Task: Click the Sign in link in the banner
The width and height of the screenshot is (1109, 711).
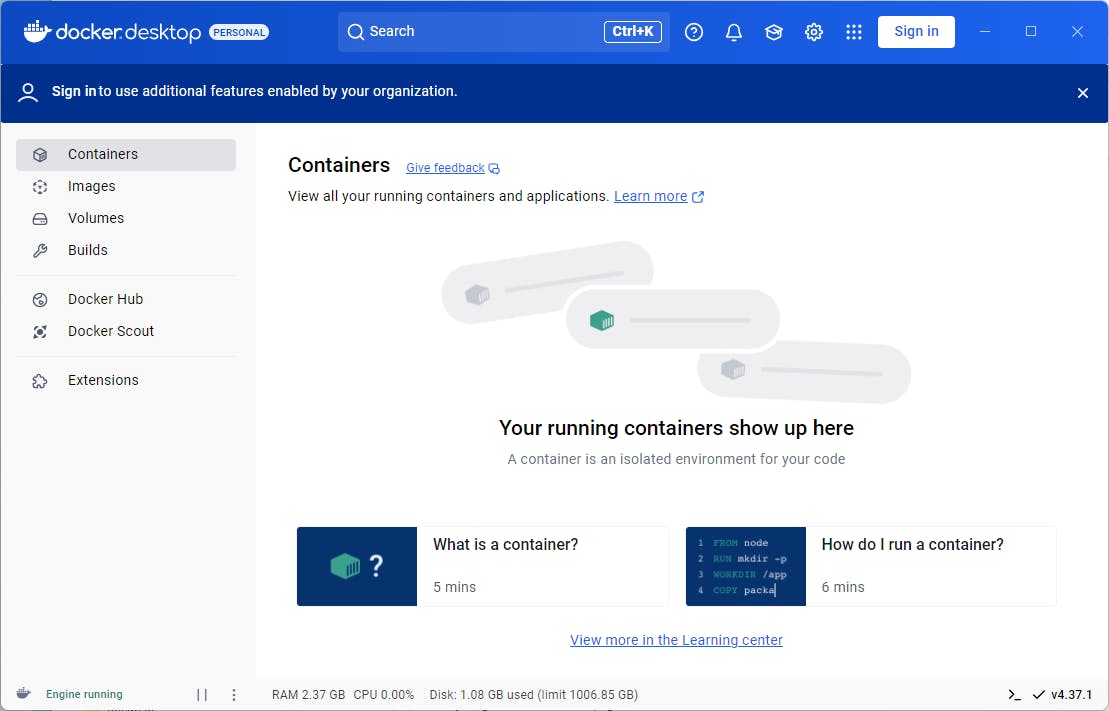Action: (74, 91)
